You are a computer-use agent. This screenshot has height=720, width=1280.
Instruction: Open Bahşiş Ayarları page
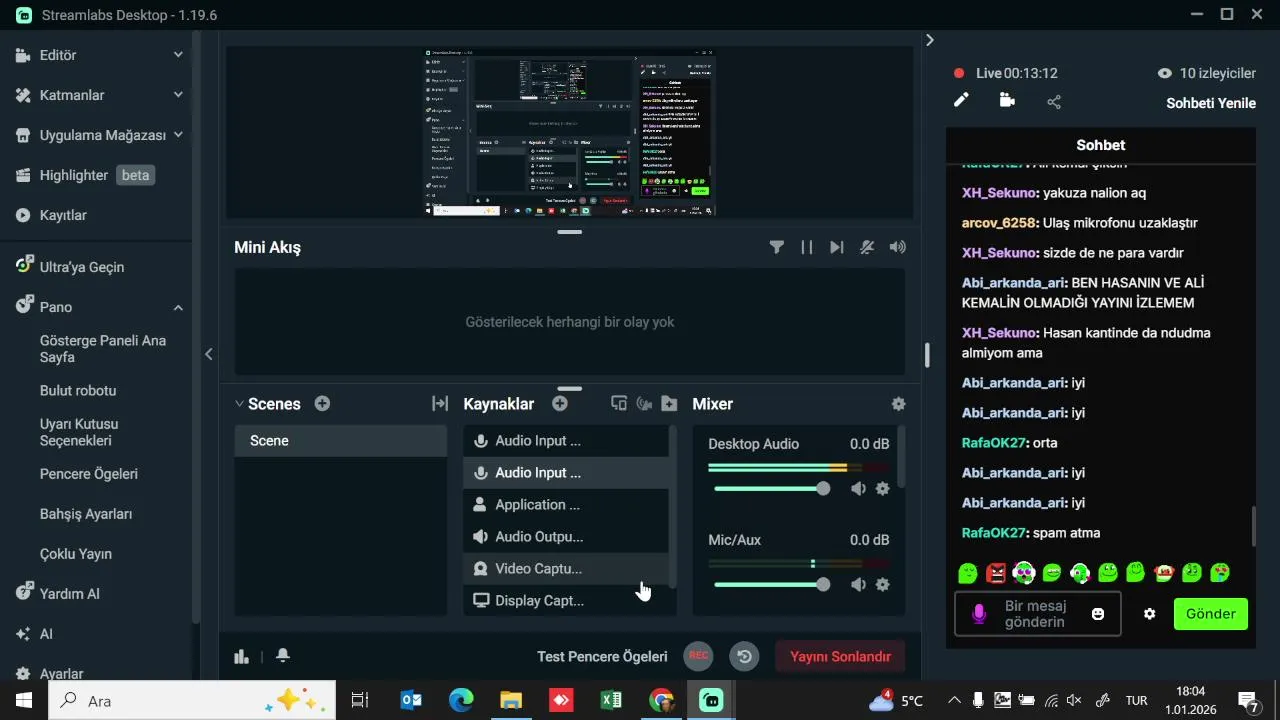86,514
